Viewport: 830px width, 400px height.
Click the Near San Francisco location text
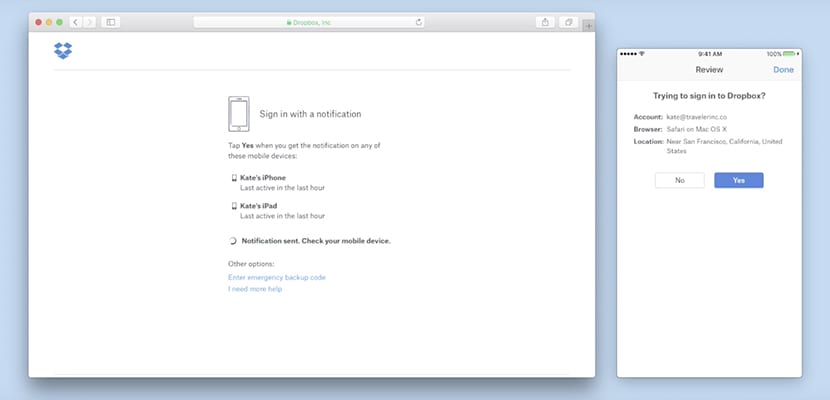point(724,146)
